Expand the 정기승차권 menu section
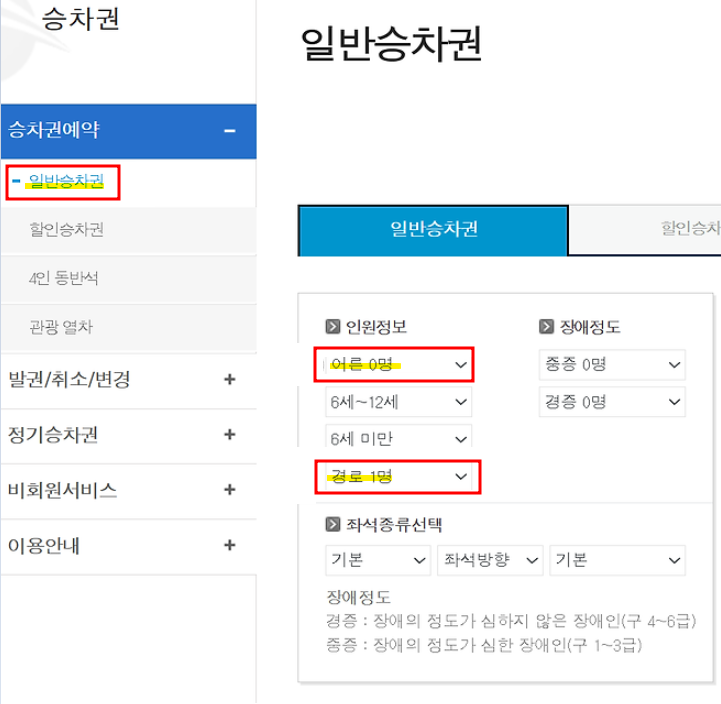Viewport: 721px width, 704px height. tap(128, 435)
